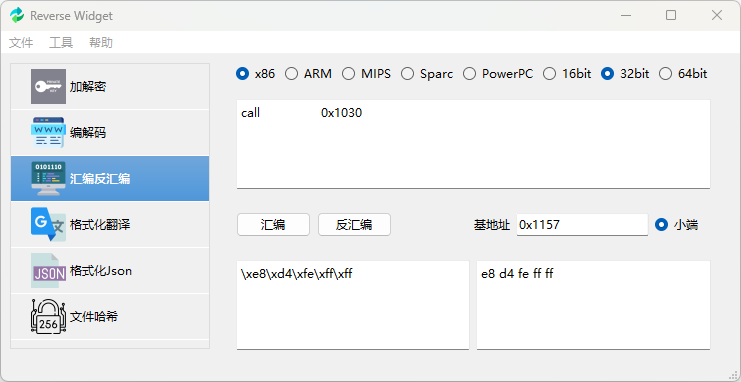Click the 编解码 WWW icon
This screenshot has height=382, width=741.
48,132
